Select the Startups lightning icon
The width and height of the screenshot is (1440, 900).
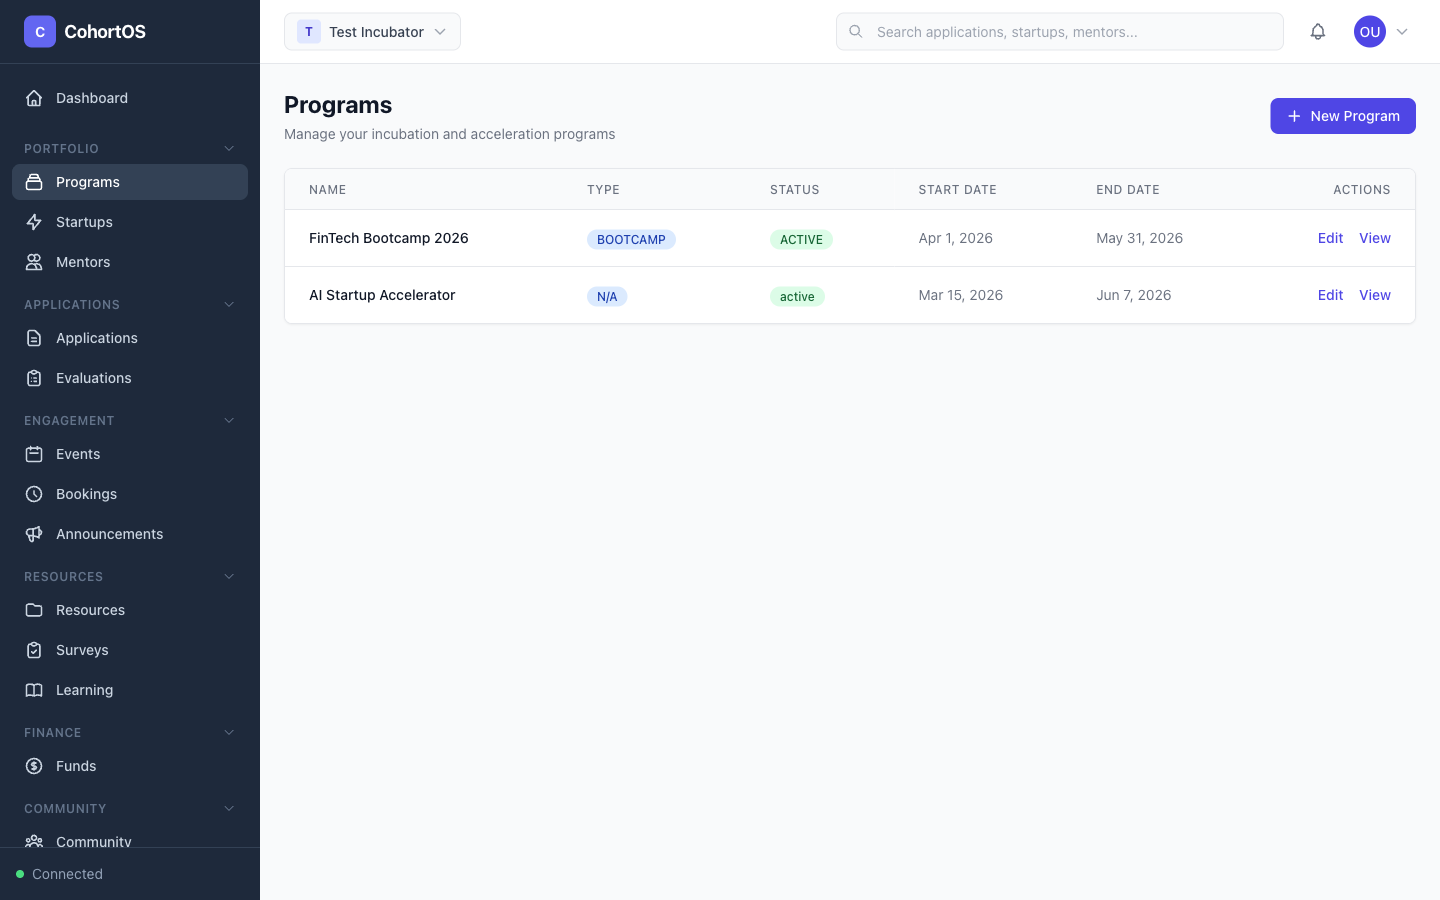(34, 222)
